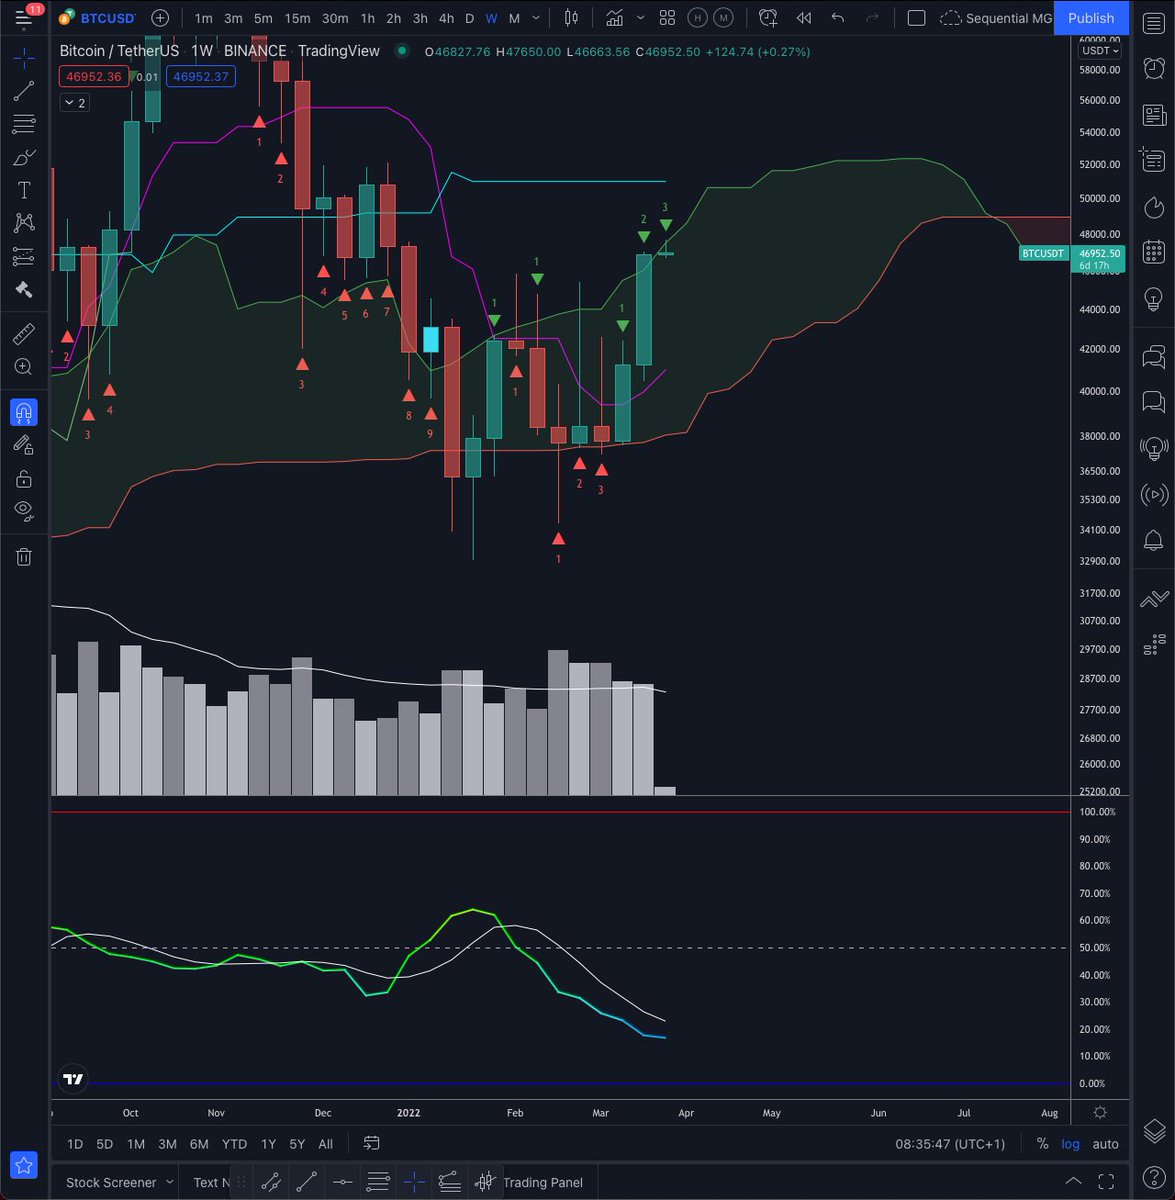Click the blue buy price 46952.37 button
The image size is (1175, 1200).
point(201,76)
